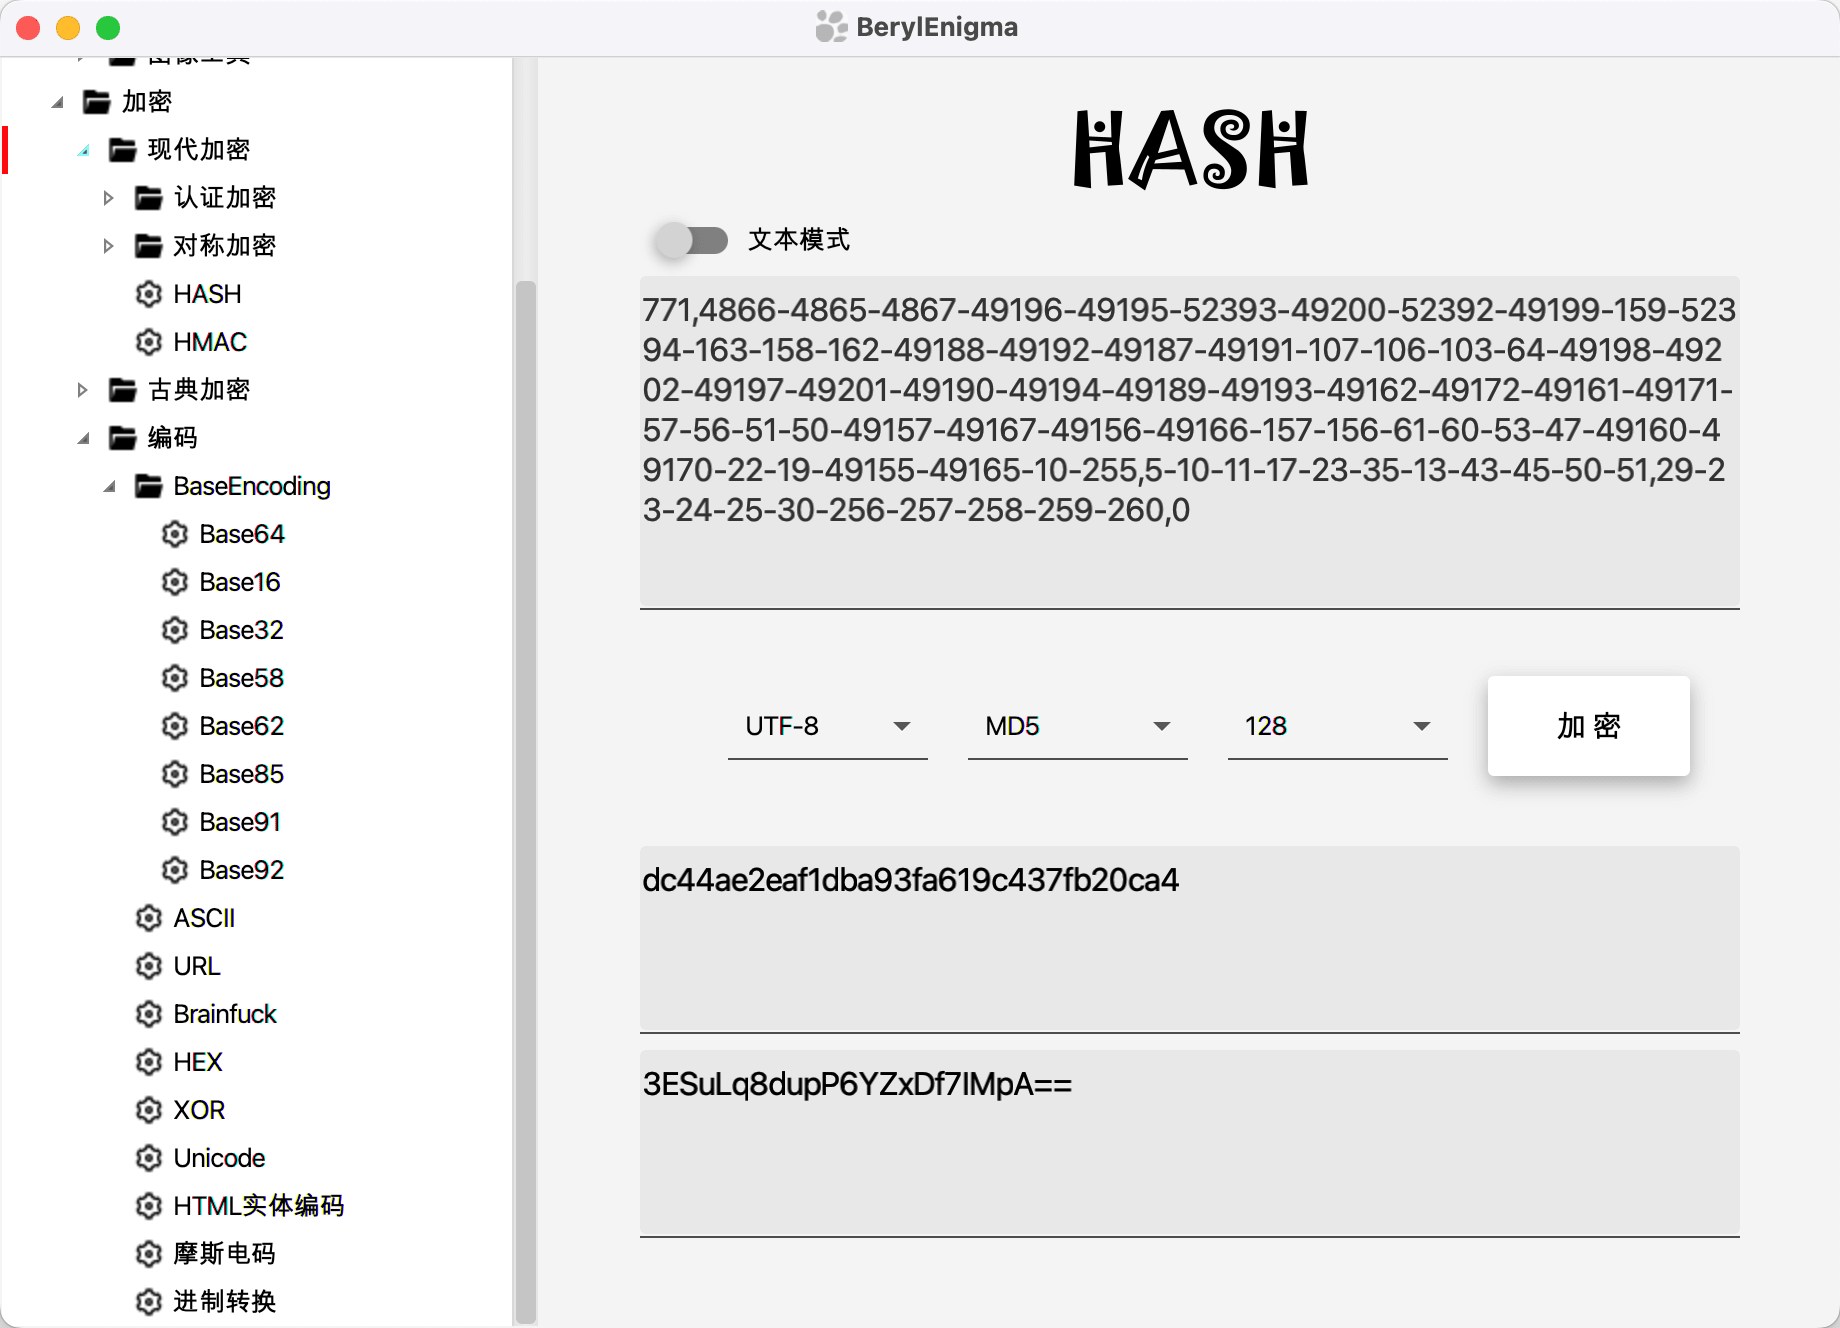Open the 128 bit-length dropdown

coord(1337,726)
